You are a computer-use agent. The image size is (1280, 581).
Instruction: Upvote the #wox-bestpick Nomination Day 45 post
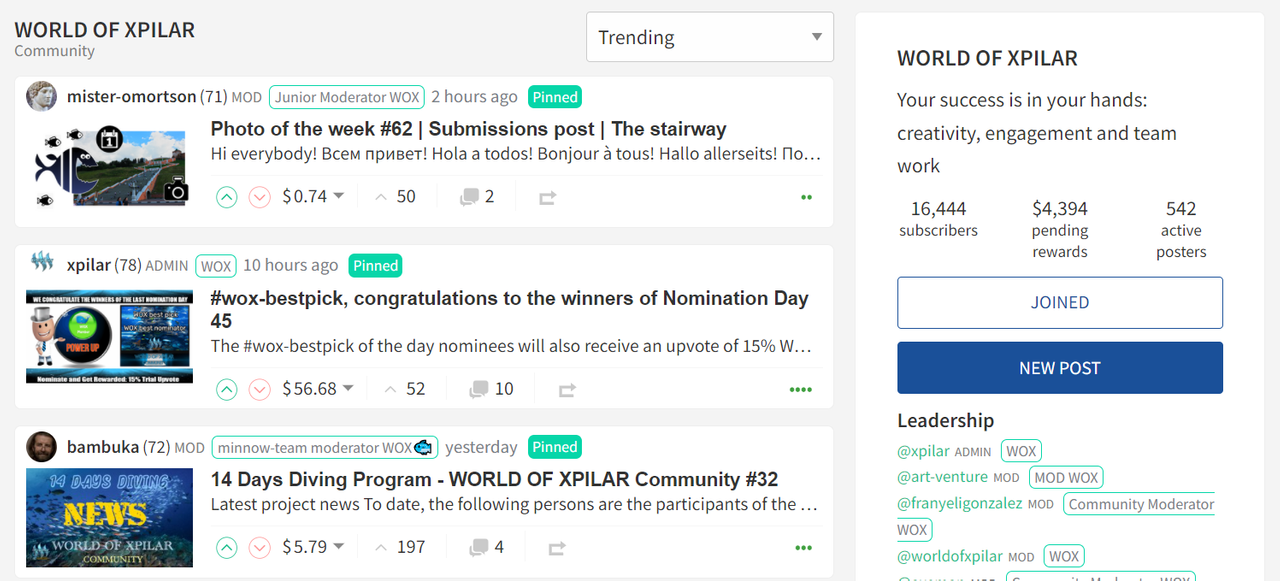(227, 389)
